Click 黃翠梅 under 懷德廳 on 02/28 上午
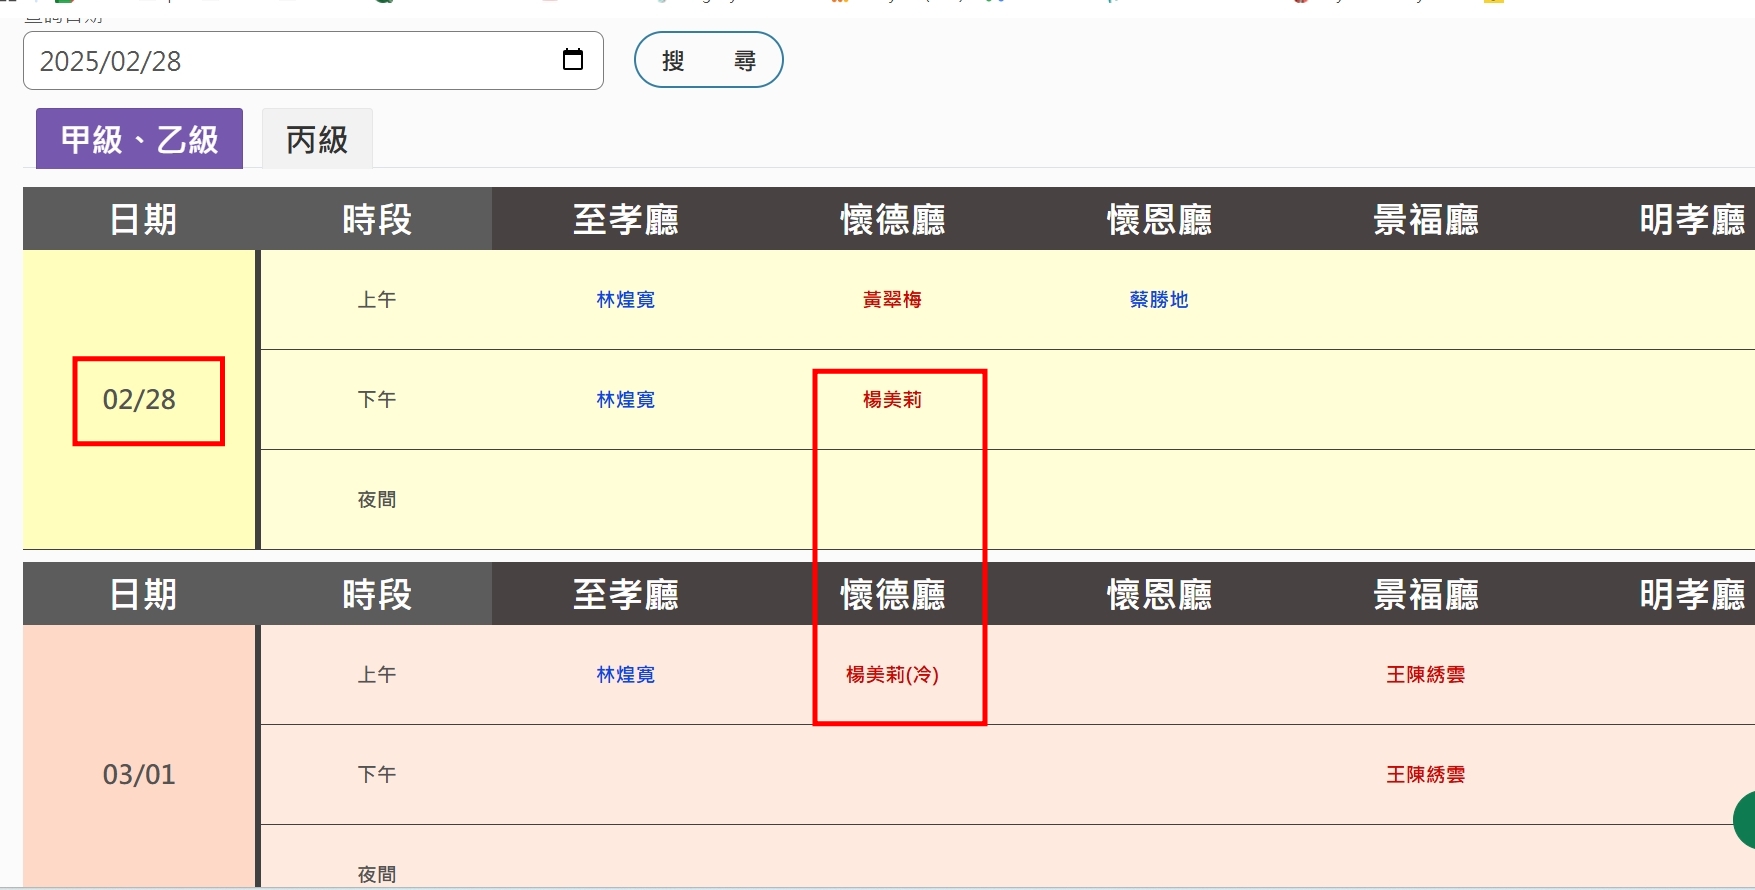This screenshot has width=1755, height=890. pyautogui.click(x=892, y=300)
